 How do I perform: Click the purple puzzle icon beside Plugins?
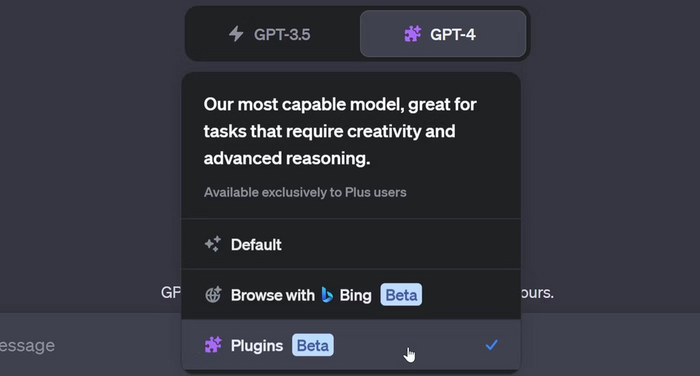point(213,345)
